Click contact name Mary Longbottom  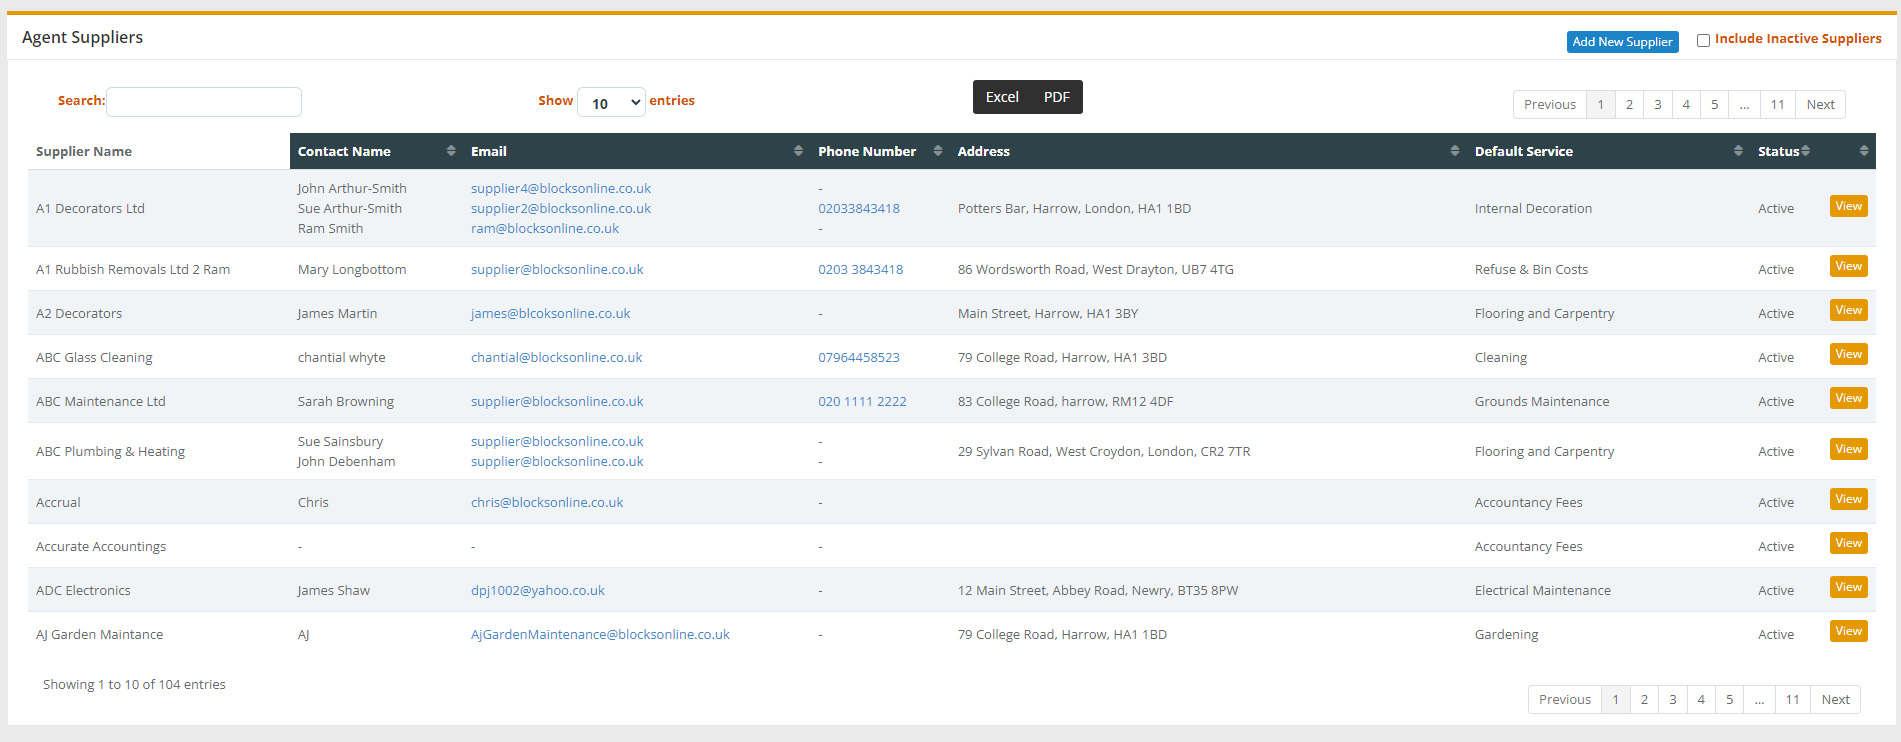(x=352, y=269)
